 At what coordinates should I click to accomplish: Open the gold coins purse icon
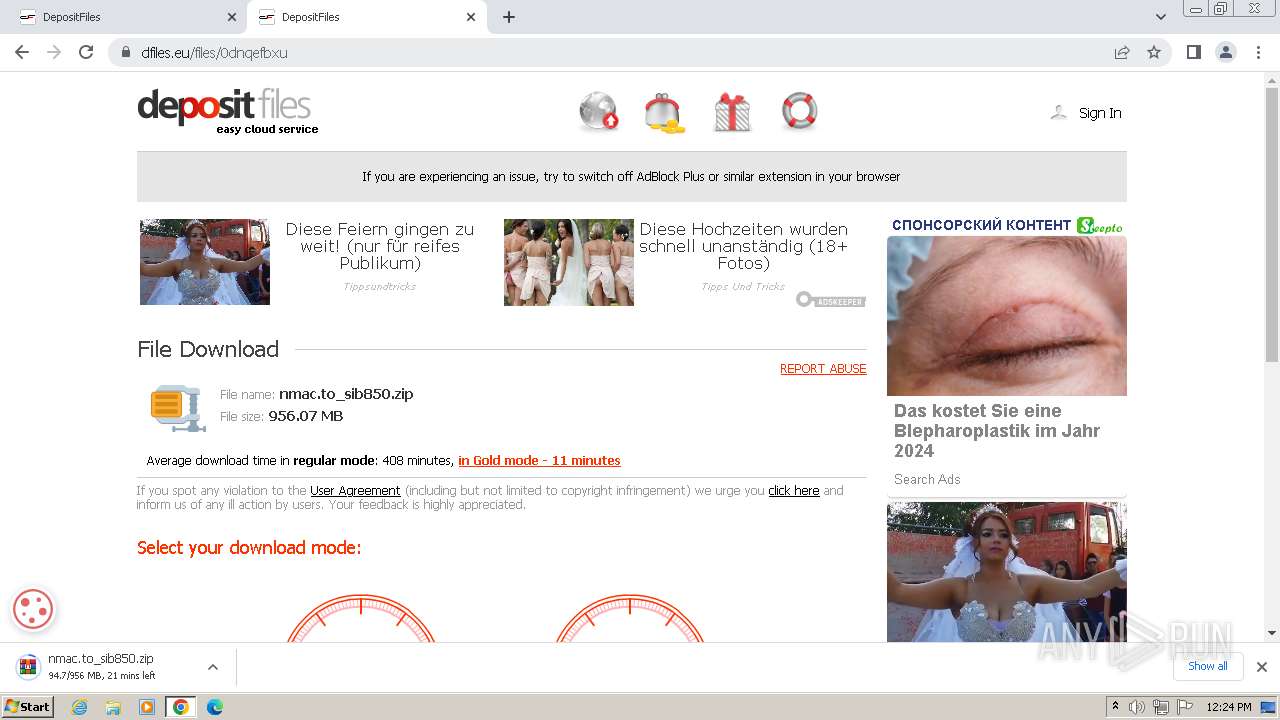tap(664, 113)
